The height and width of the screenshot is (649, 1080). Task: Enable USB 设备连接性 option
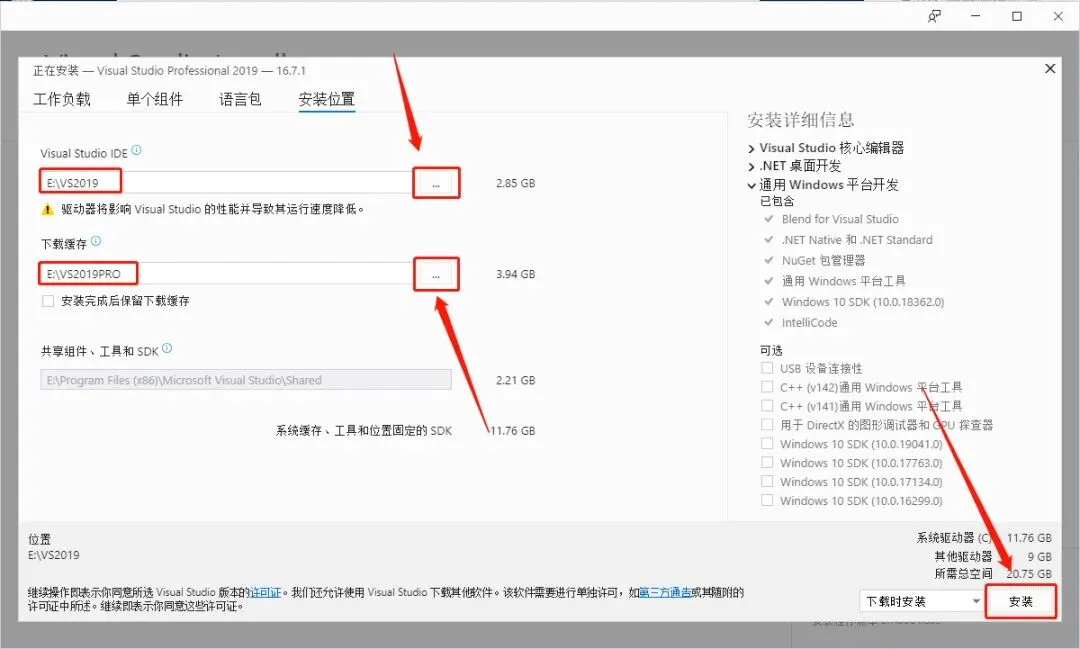click(x=767, y=368)
